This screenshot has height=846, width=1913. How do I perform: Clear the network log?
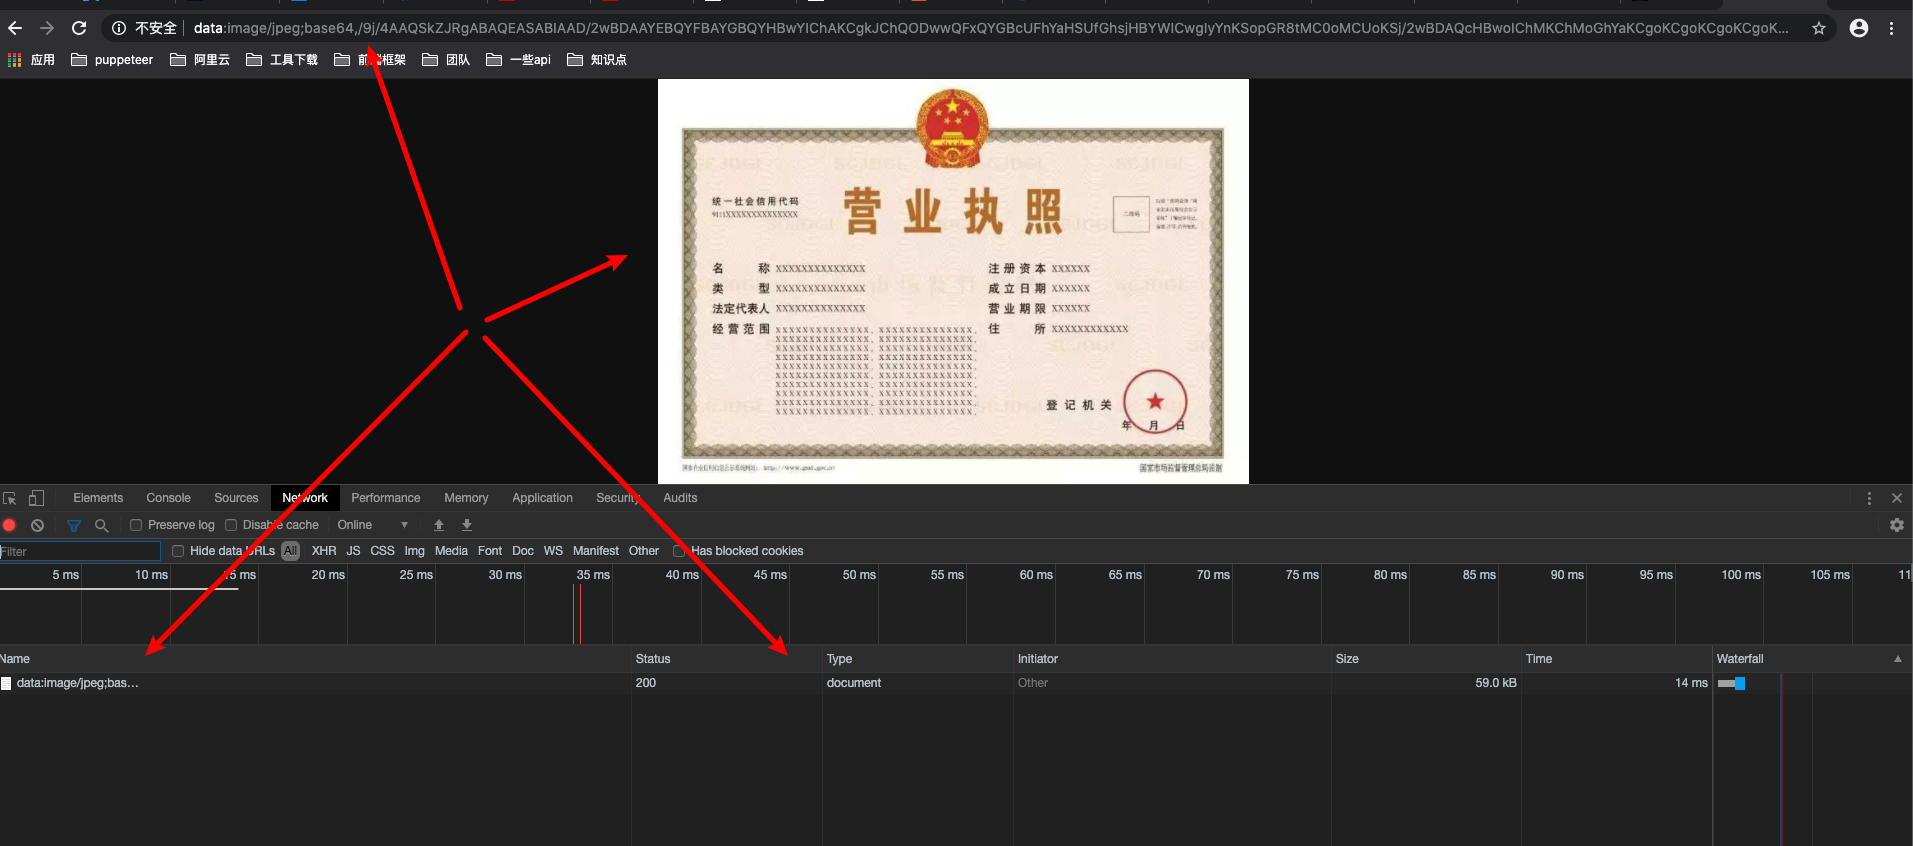[x=37, y=525]
